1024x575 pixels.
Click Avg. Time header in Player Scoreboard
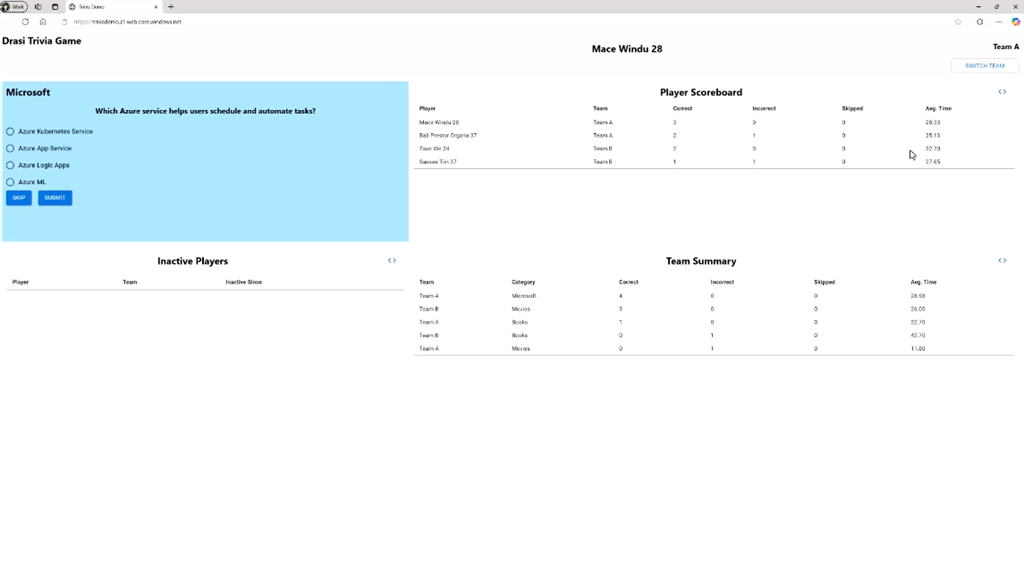938,108
